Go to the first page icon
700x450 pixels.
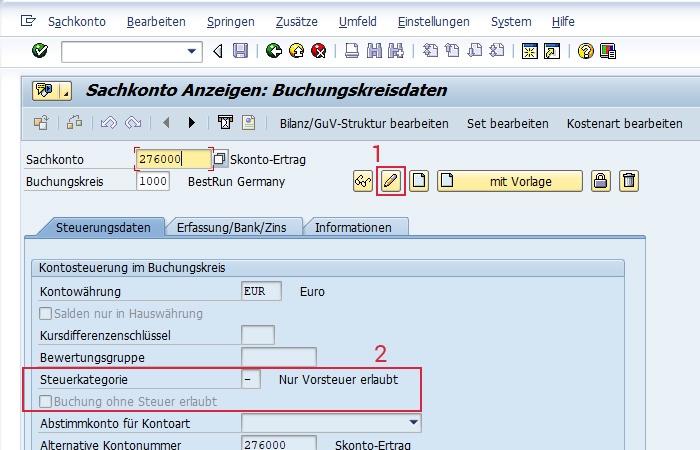[430, 51]
